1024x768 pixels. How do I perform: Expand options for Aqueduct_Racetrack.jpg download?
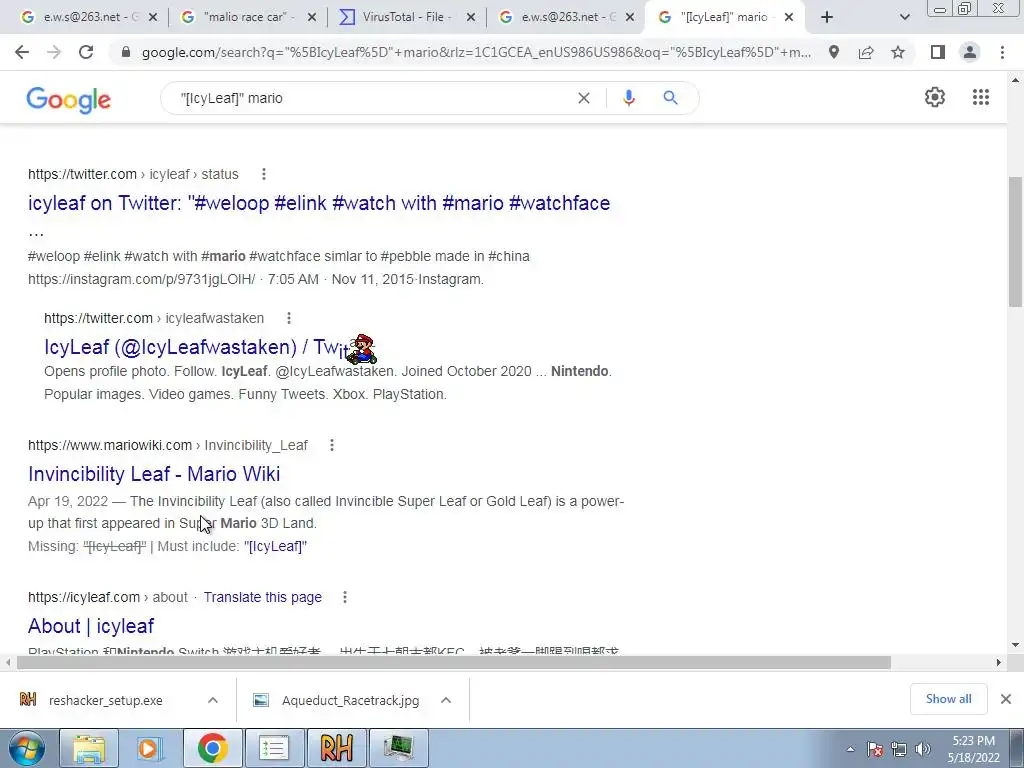click(446, 700)
